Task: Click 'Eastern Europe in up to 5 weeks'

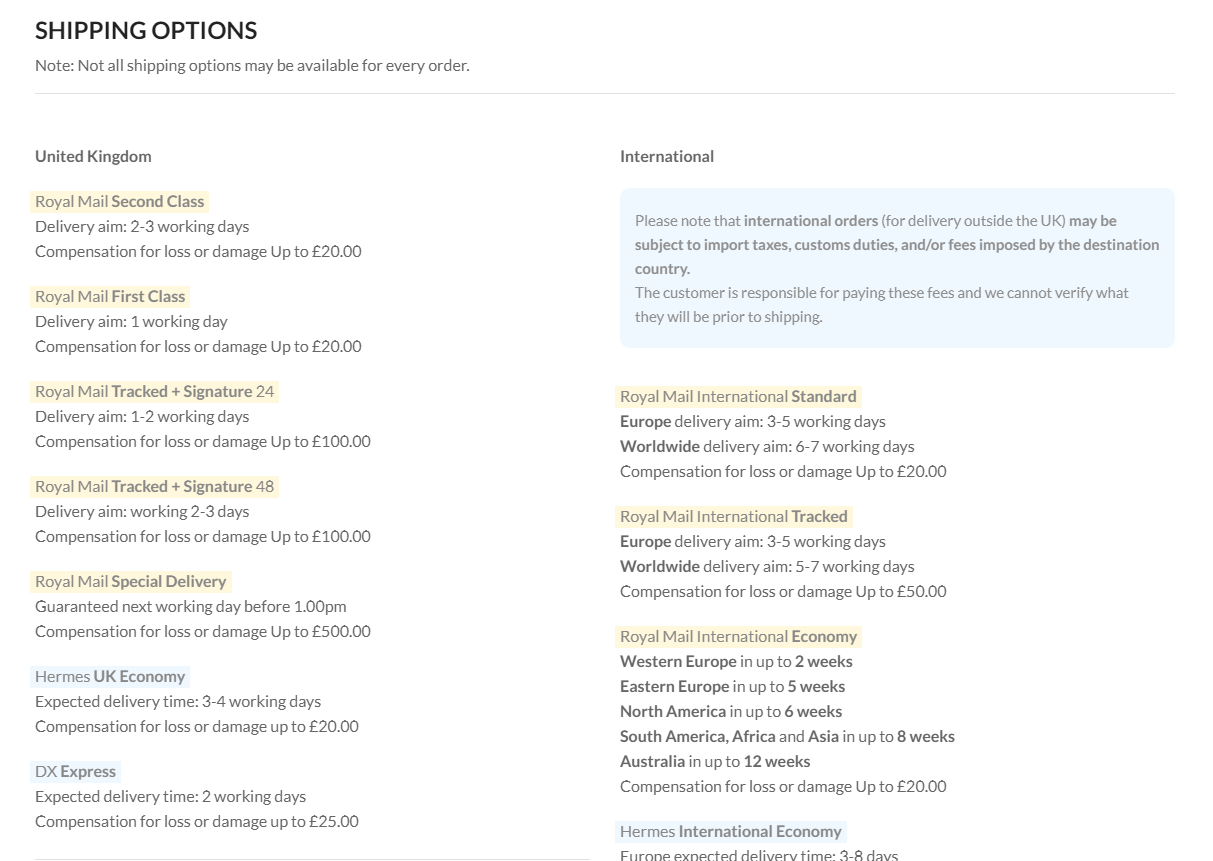Action: pos(732,686)
